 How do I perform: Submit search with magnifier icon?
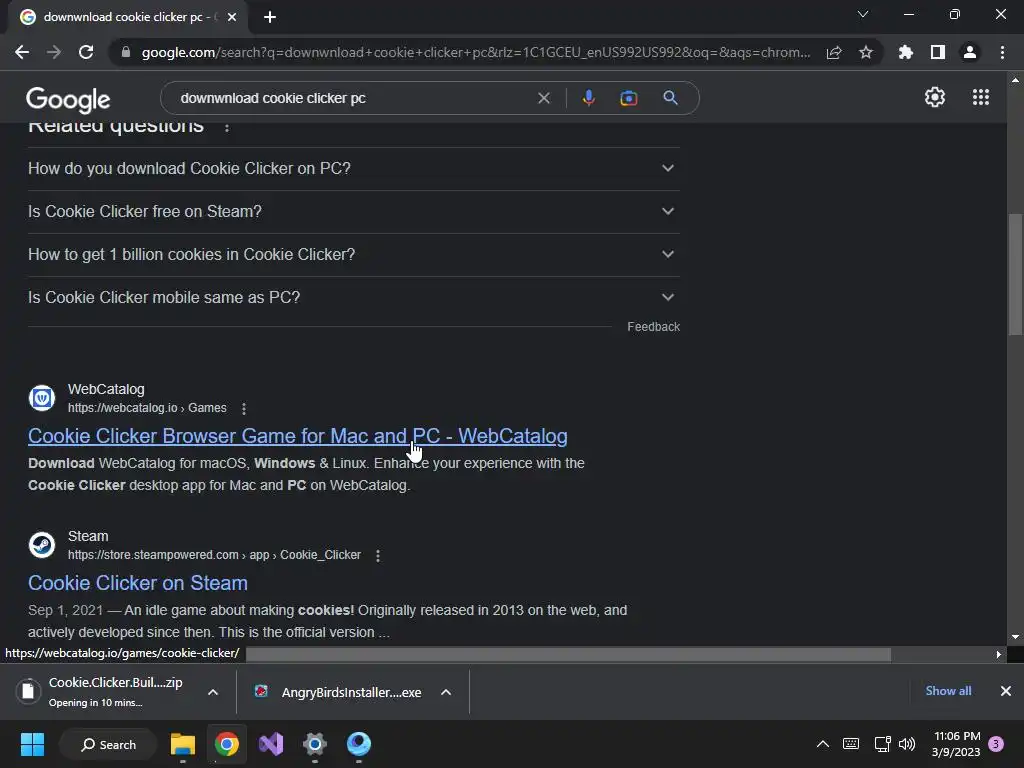[x=670, y=98]
